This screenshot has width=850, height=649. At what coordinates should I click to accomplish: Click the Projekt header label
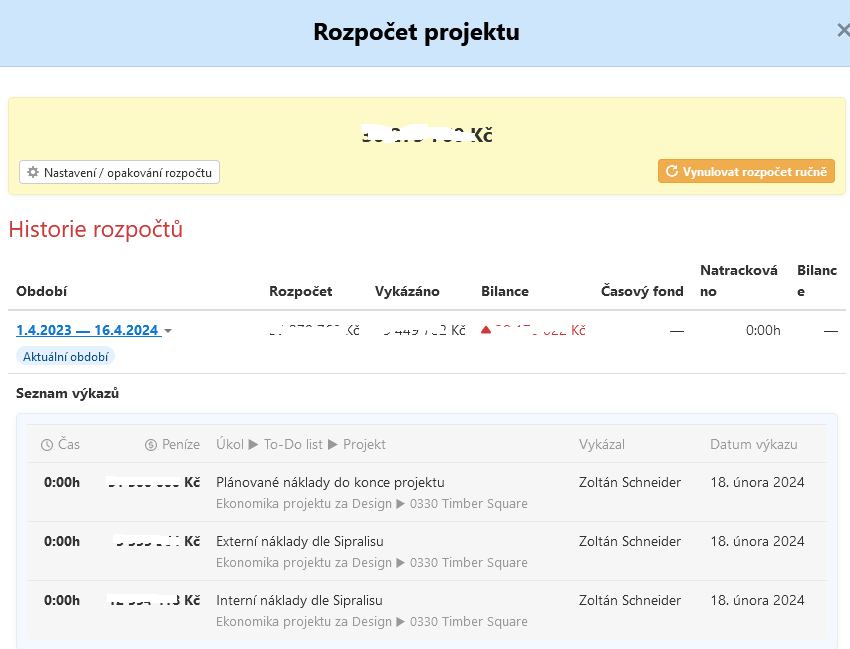pos(364,445)
